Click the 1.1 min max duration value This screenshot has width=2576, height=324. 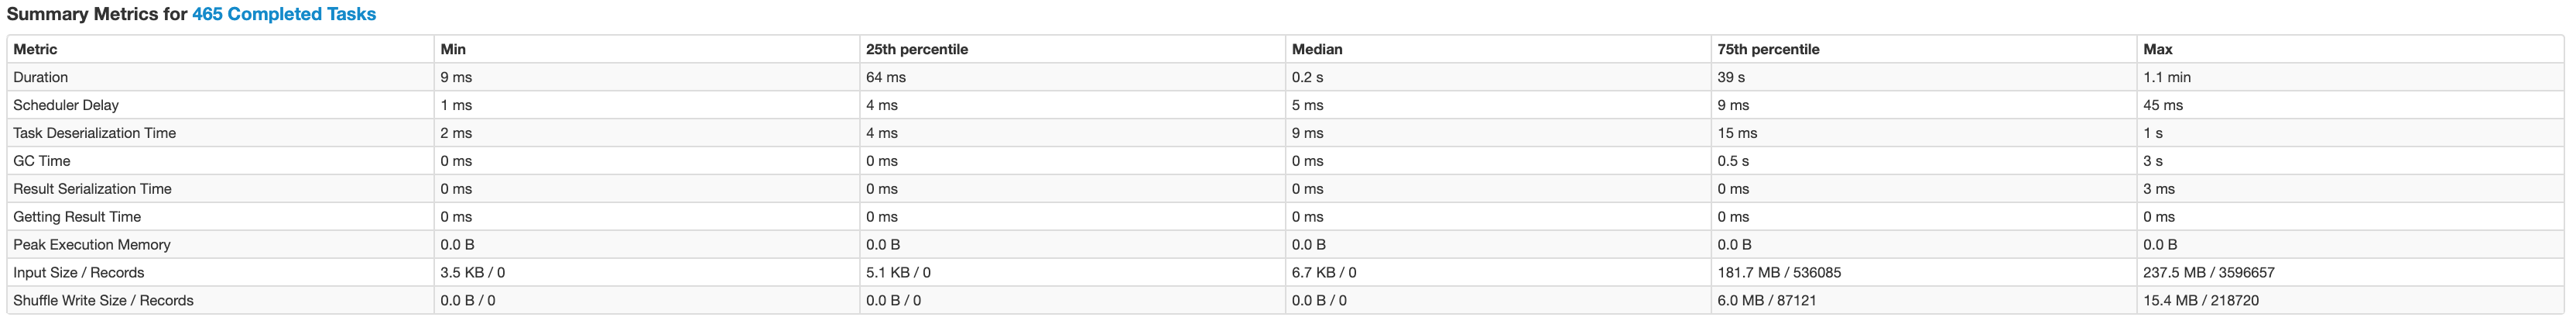pos(2167,77)
